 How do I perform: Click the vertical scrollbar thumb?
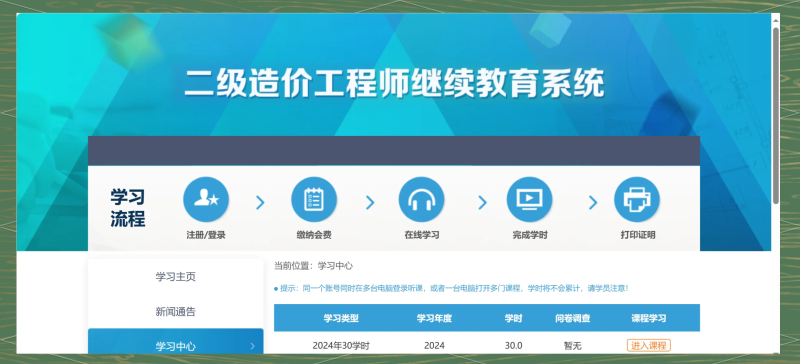(776, 116)
